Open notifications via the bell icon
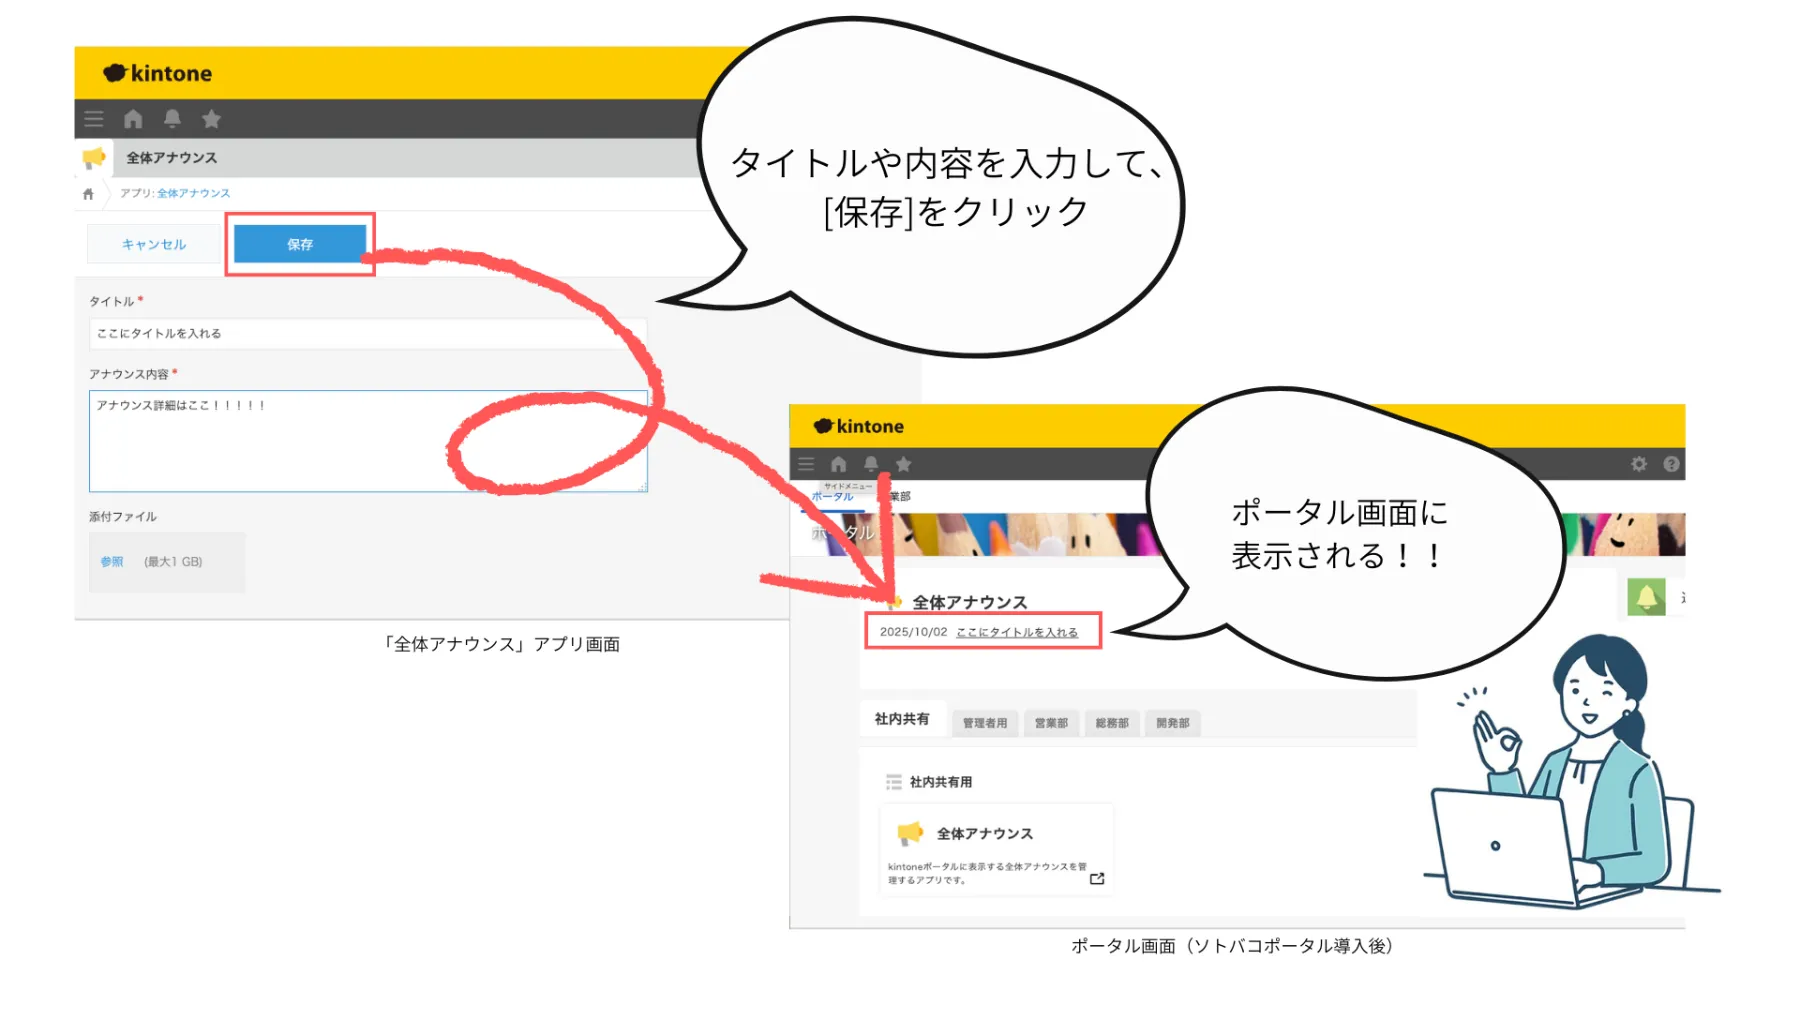Viewport: 1800px width, 1012px height. [x=172, y=118]
